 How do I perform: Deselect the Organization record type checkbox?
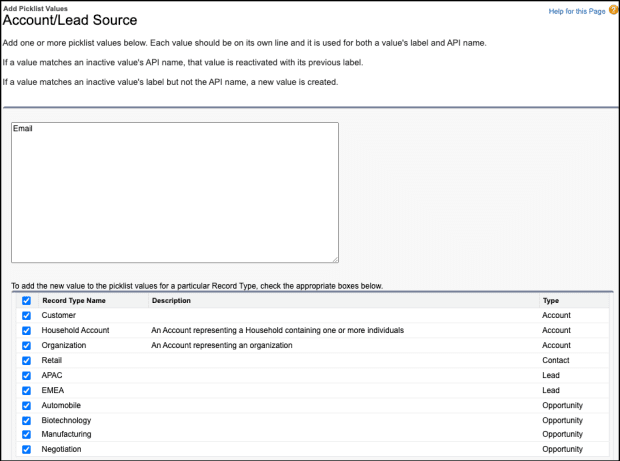pyautogui.click(x=26, y=345)
